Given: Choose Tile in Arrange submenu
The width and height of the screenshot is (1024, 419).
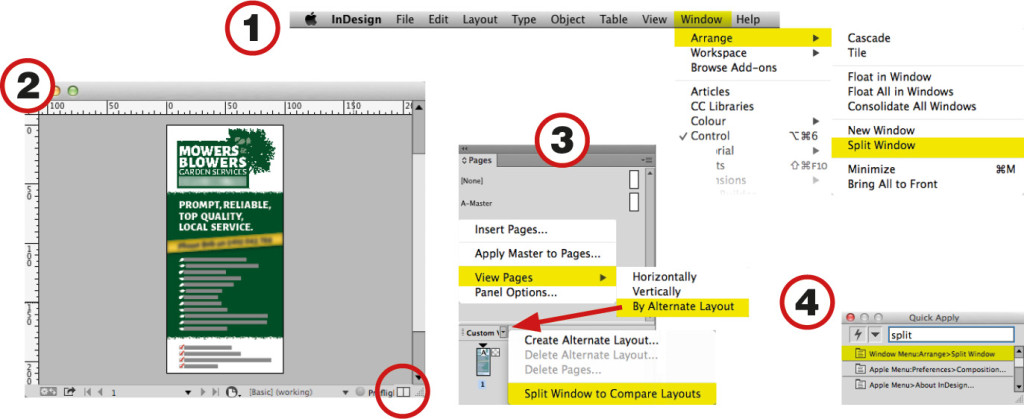Looking at the screenshot, I should (857, 53).
